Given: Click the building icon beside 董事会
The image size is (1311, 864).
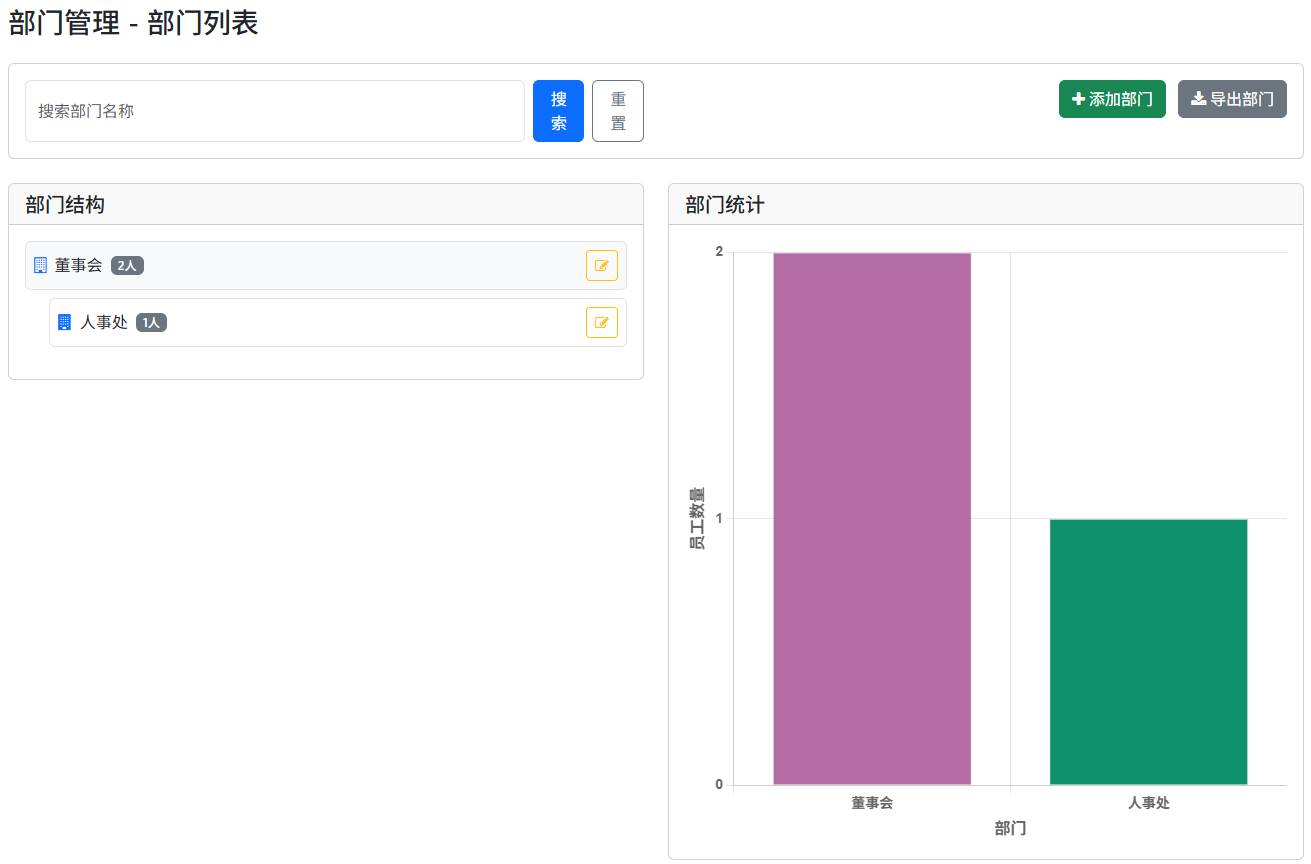Looking at the screenshot, I should click(x=40, y=266).
